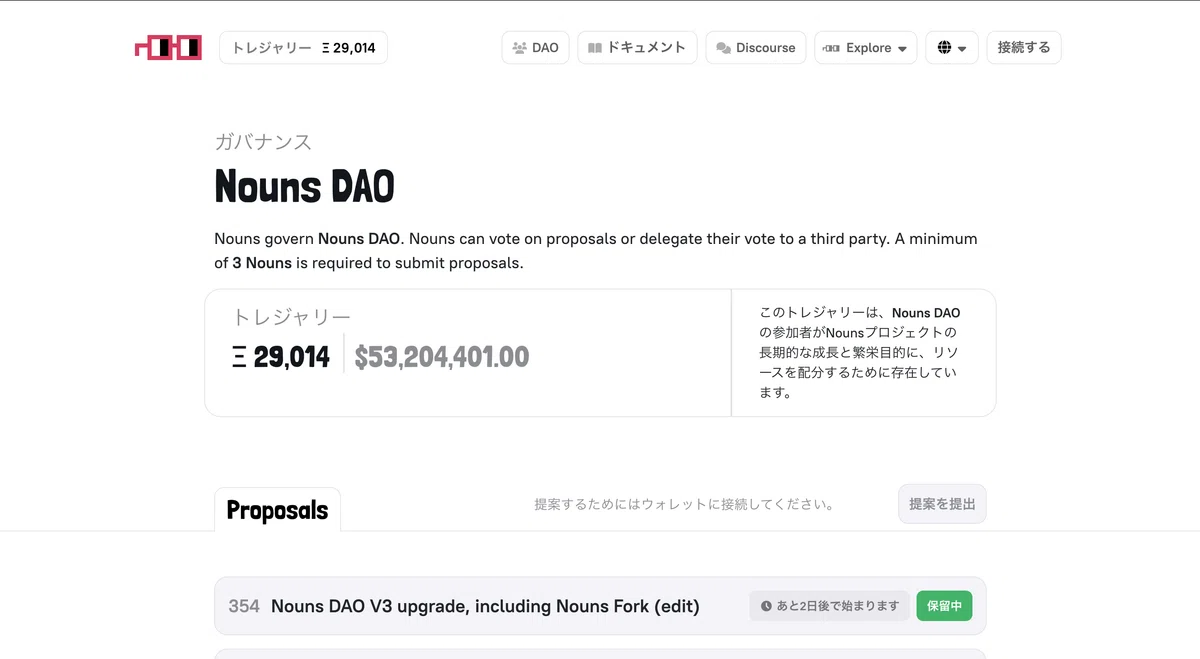Expand the Explore dropdown menu

865,47
